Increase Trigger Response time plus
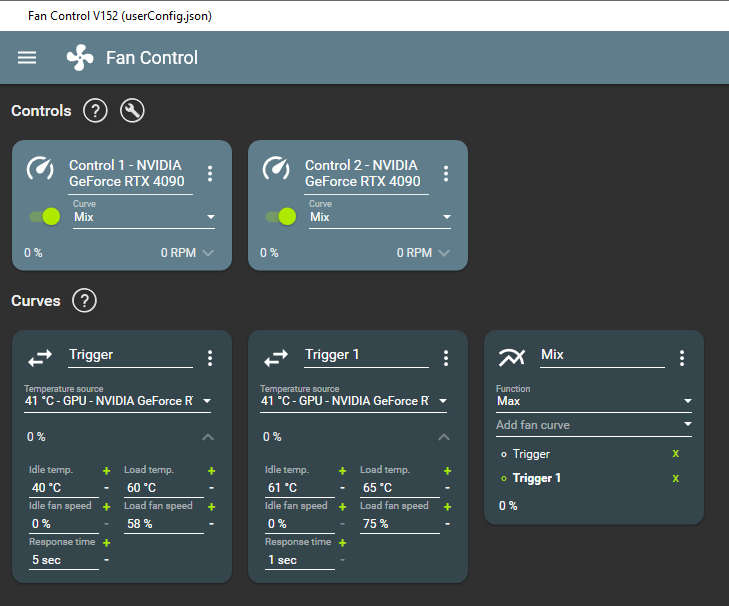 click(106, 543)
